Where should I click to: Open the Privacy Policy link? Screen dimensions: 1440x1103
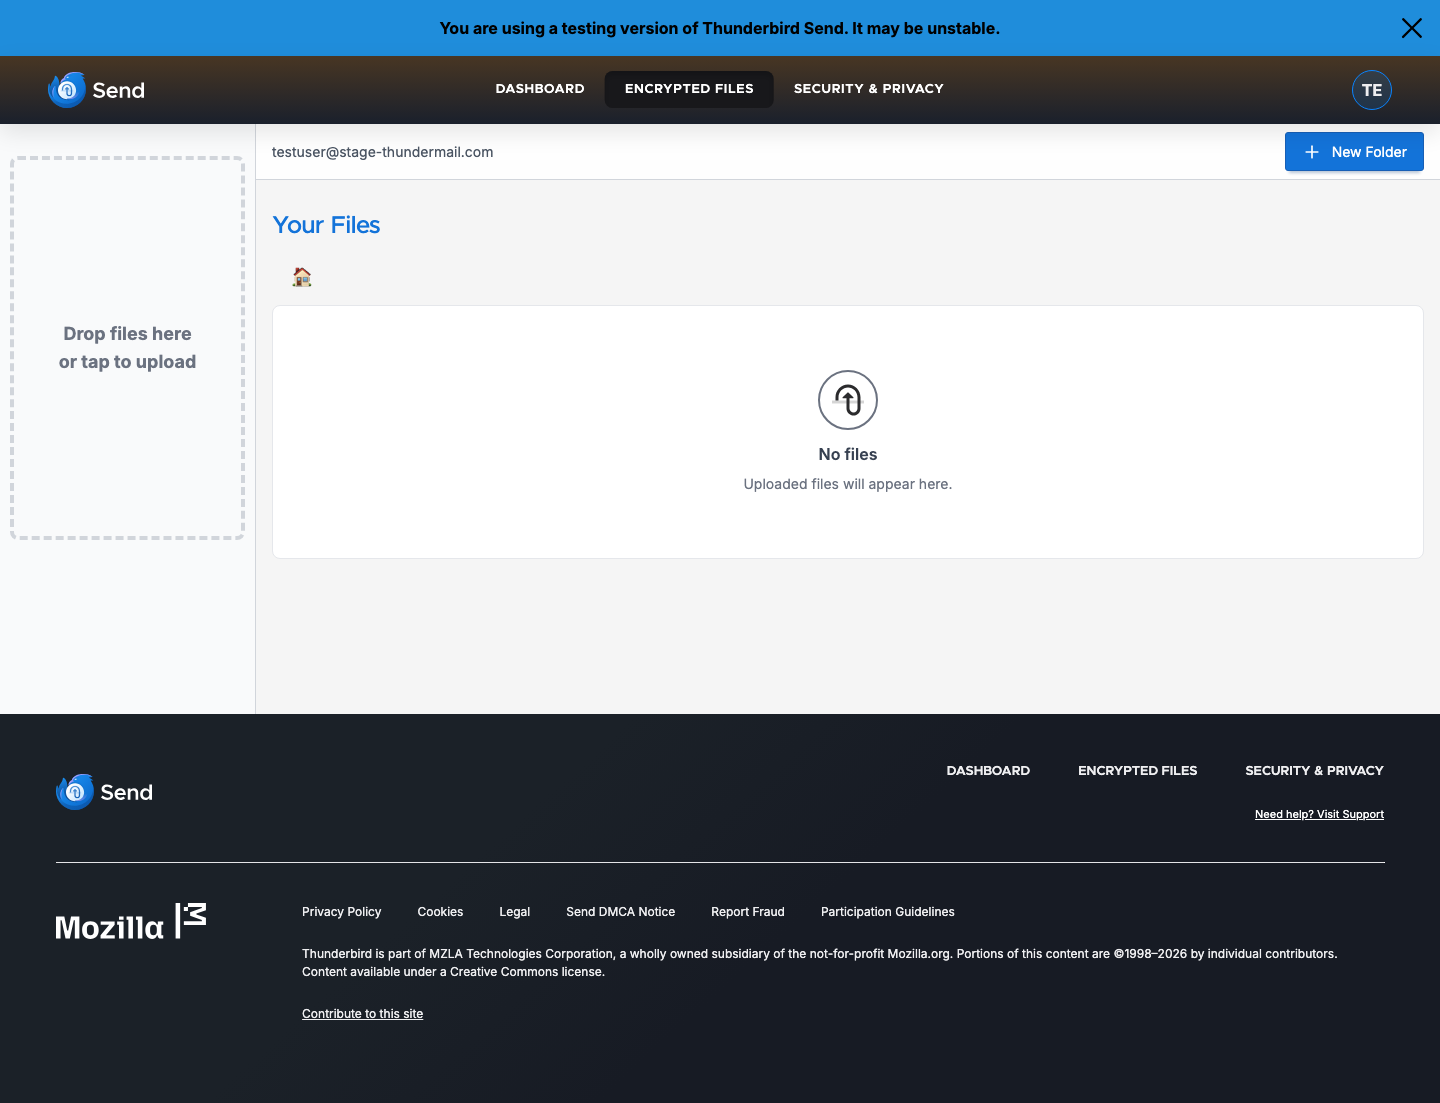[x=342, y=912]
